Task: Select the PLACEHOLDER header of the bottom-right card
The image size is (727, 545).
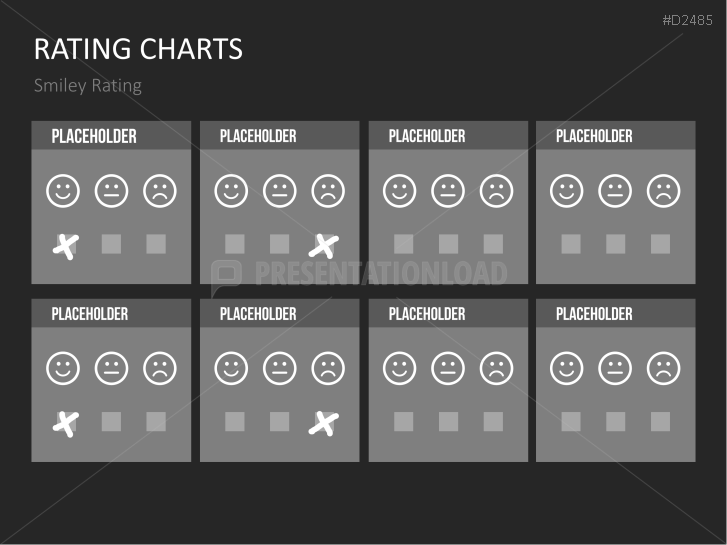Action: tap(594, 314)
